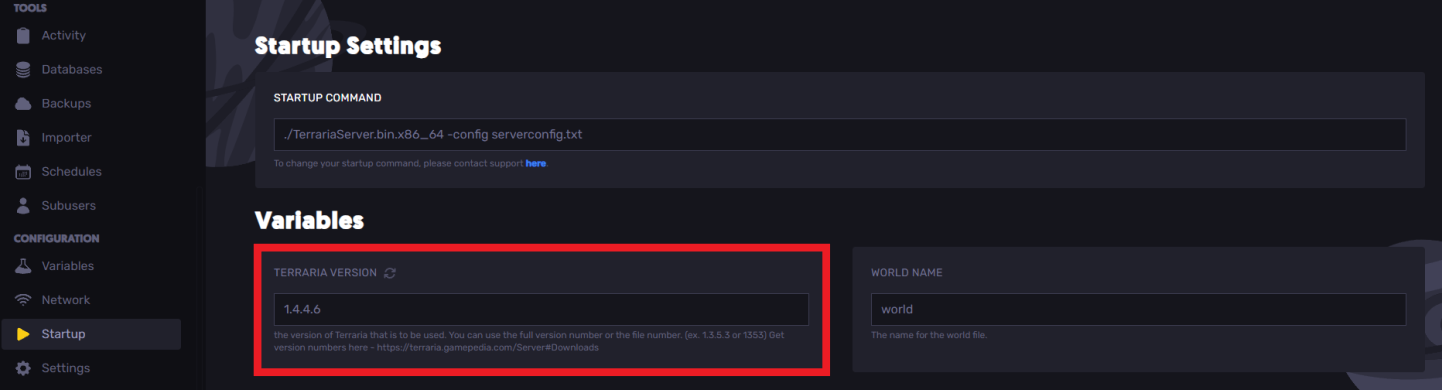Click refresh icon beside Terraria Version
This screenshot has height=390, width=1442.
[x=390, y=272]
